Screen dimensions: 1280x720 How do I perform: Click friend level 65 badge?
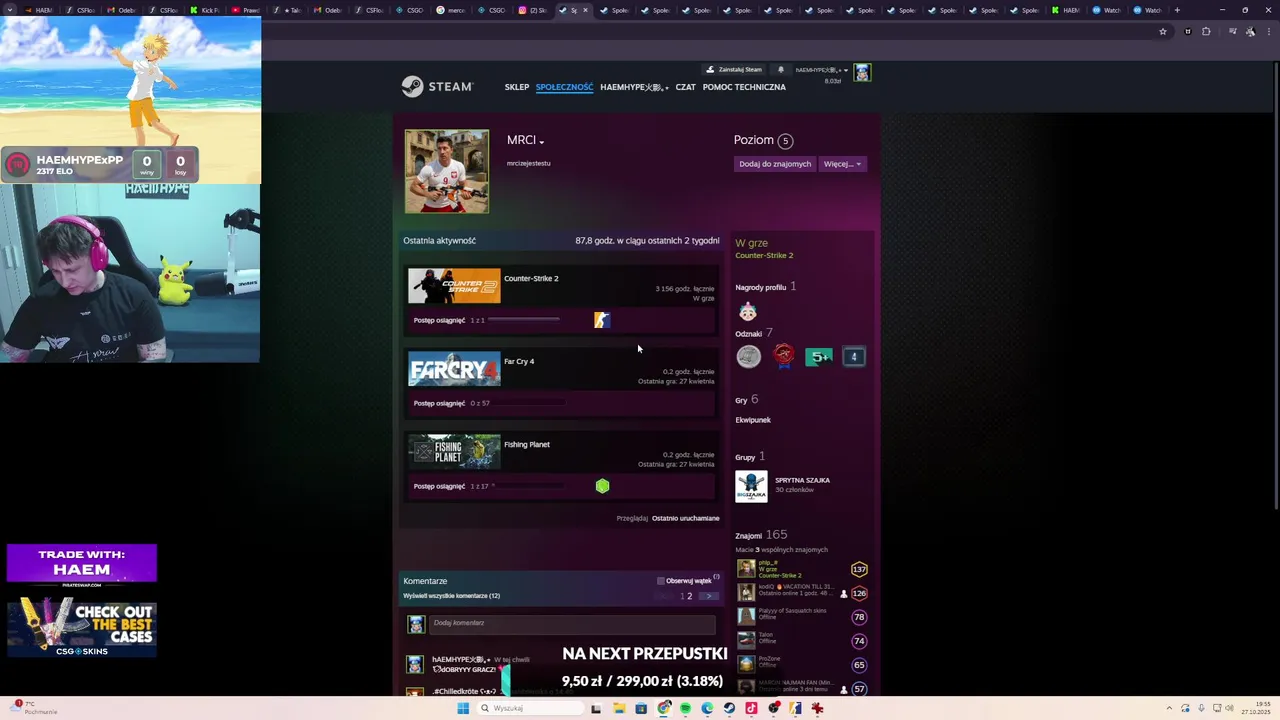(x=859, y=665)
